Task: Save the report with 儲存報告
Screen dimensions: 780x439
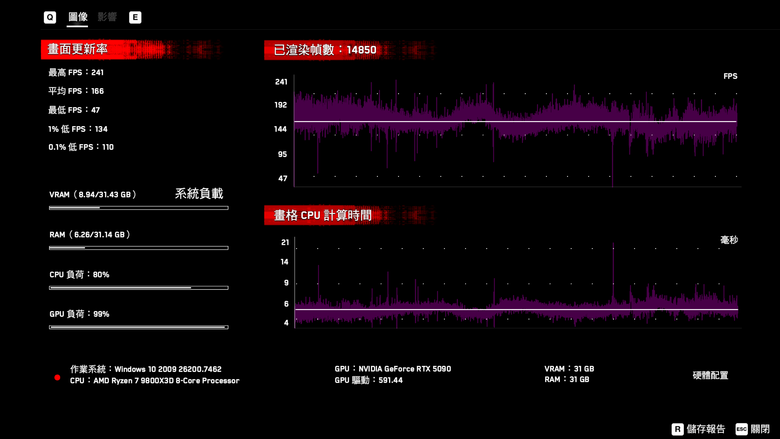Action: coord(705,429)
